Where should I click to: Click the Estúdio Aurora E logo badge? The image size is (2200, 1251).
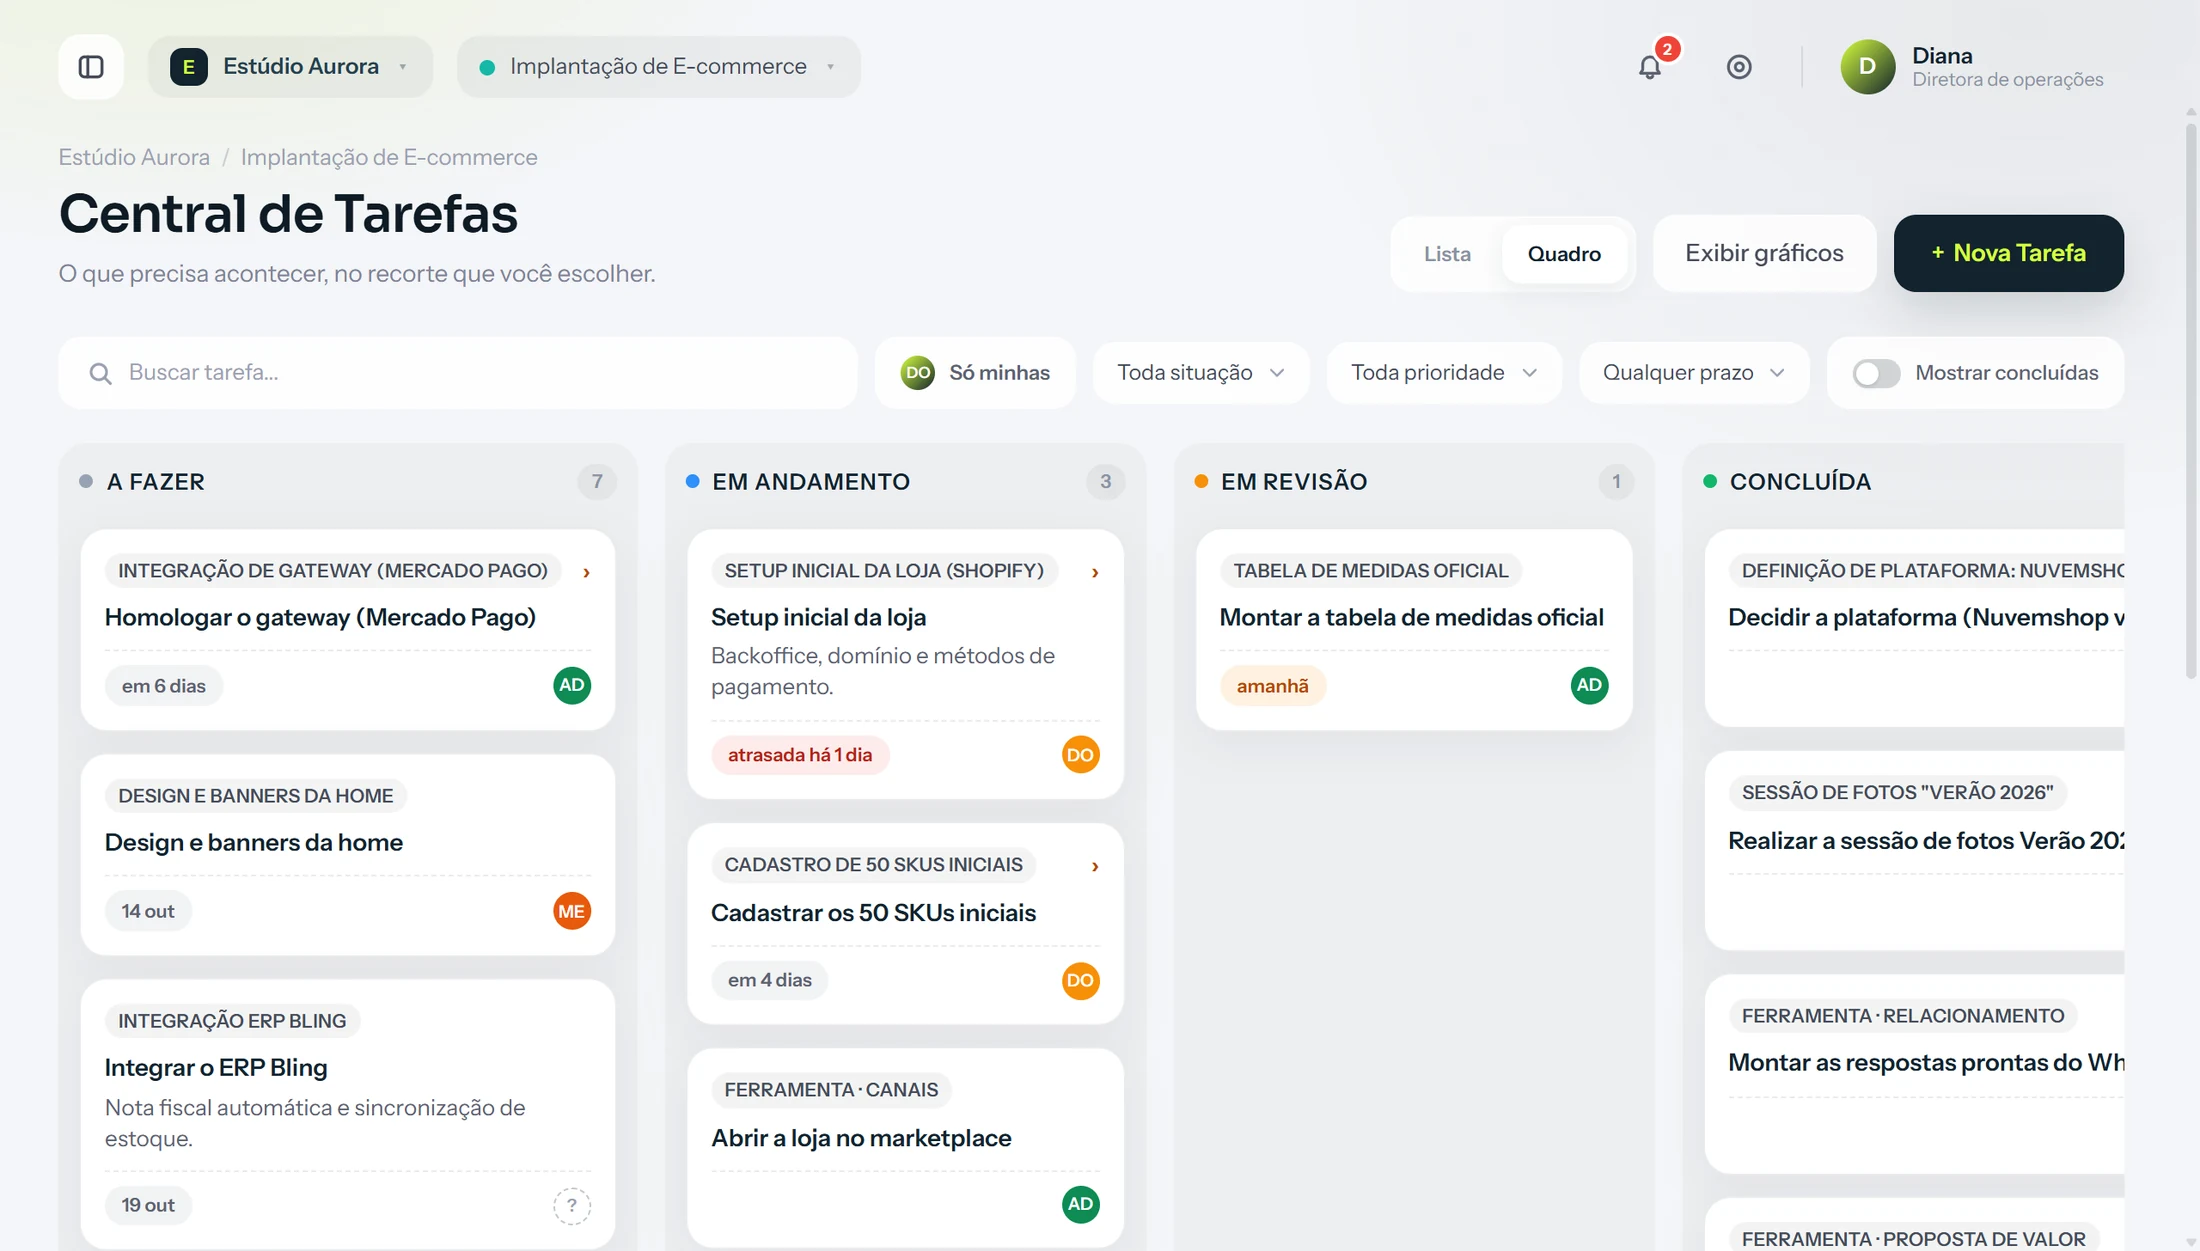tap(188, 67)
